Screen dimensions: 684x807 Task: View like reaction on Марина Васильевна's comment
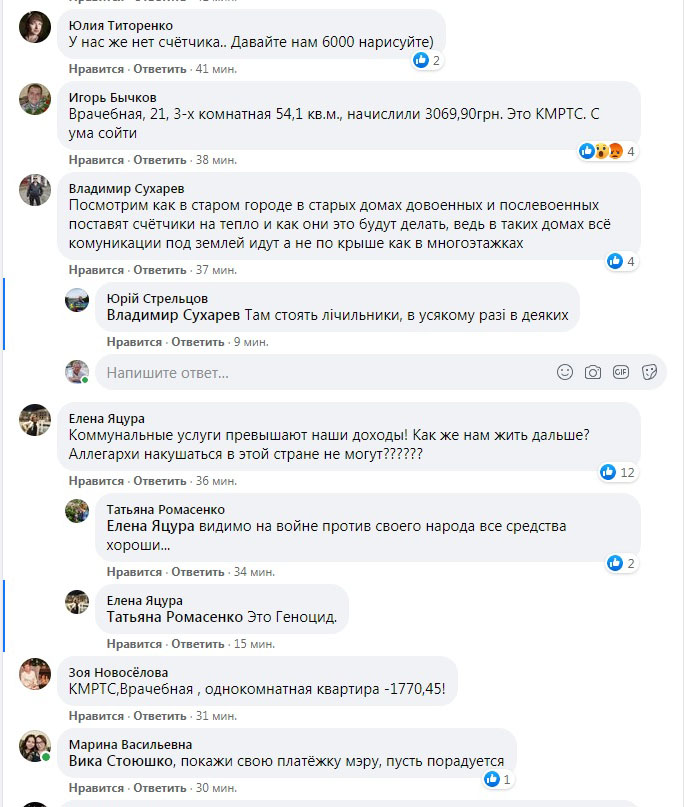(497, 779)
